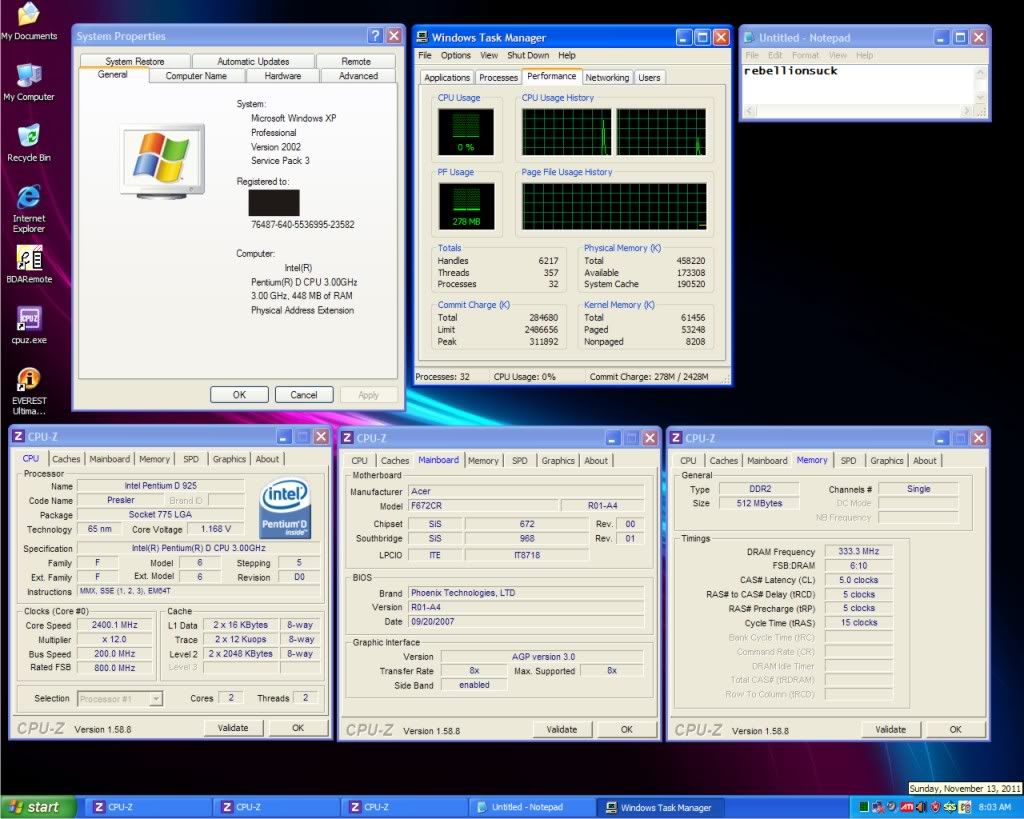
Task: Activate the Windows Task Manager taskbar button
Action: [660, 807]
